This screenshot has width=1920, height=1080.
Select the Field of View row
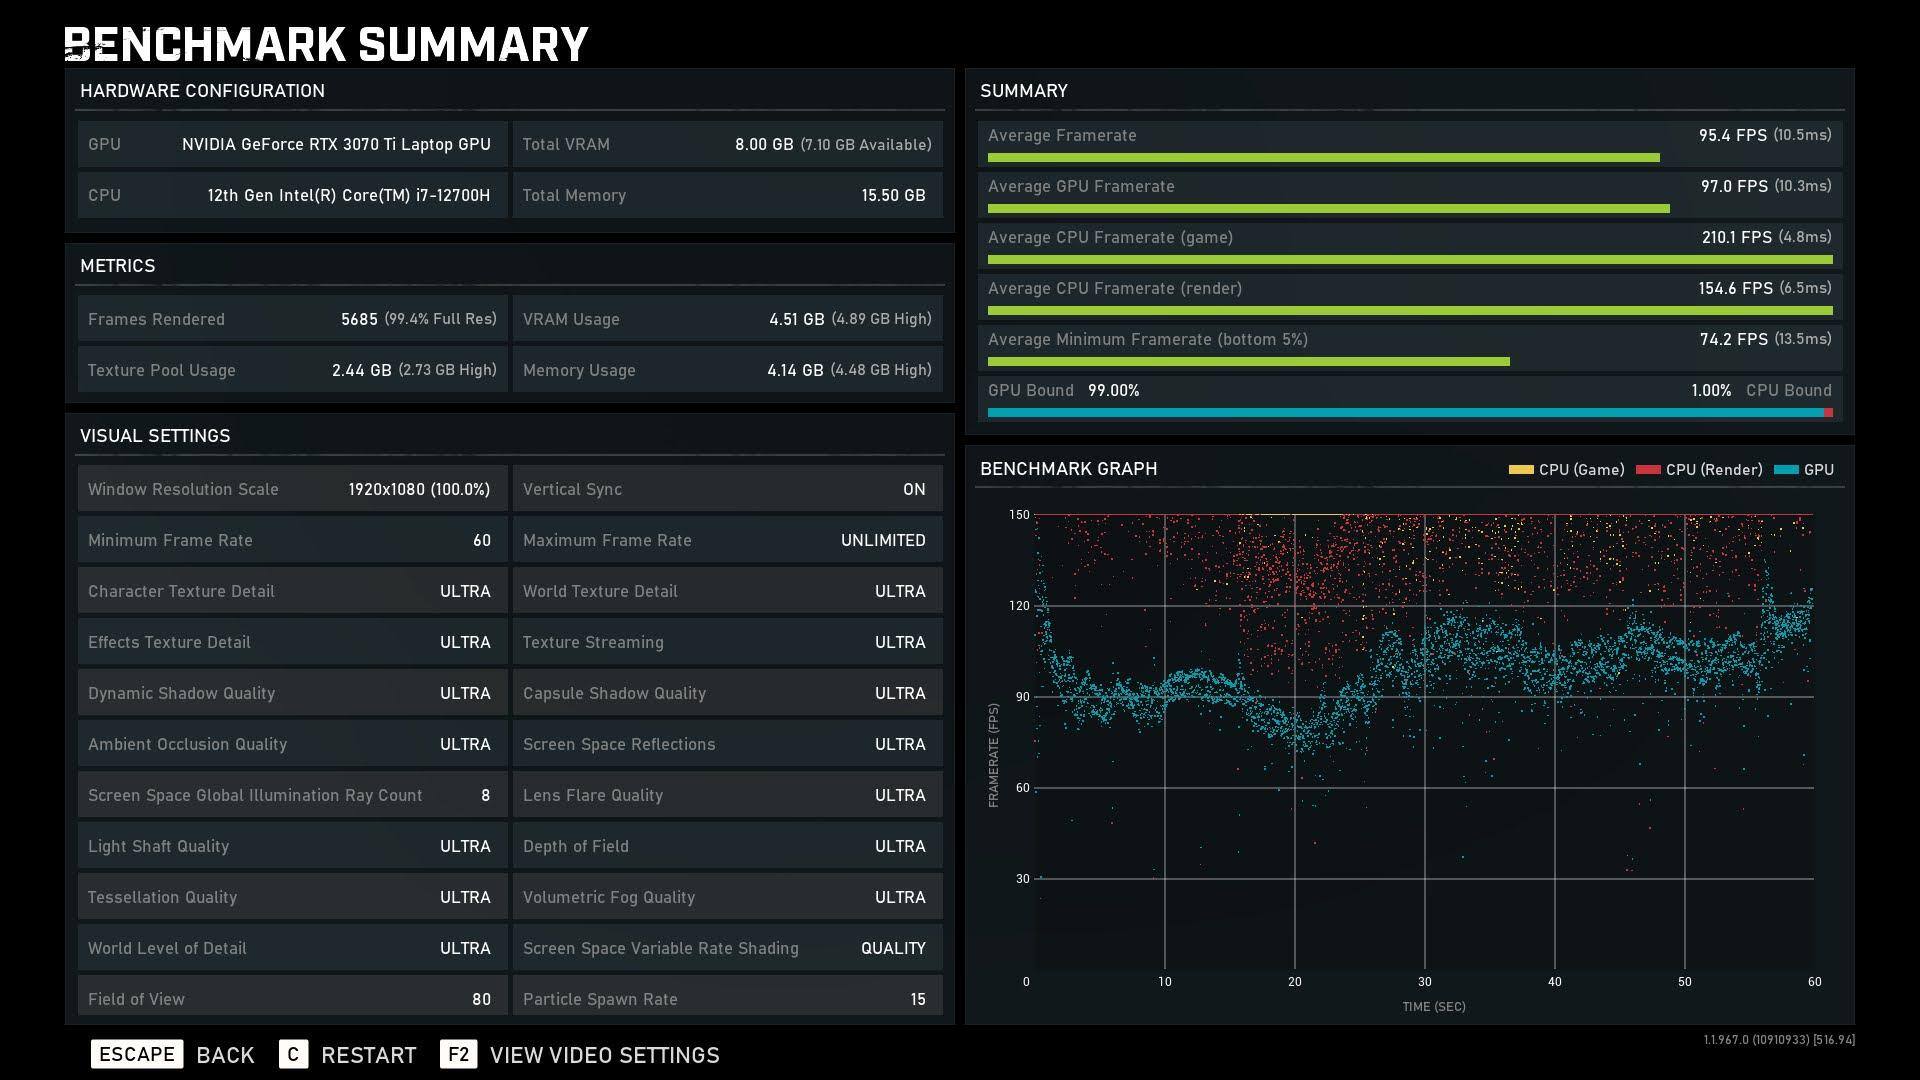coord(291,998)
